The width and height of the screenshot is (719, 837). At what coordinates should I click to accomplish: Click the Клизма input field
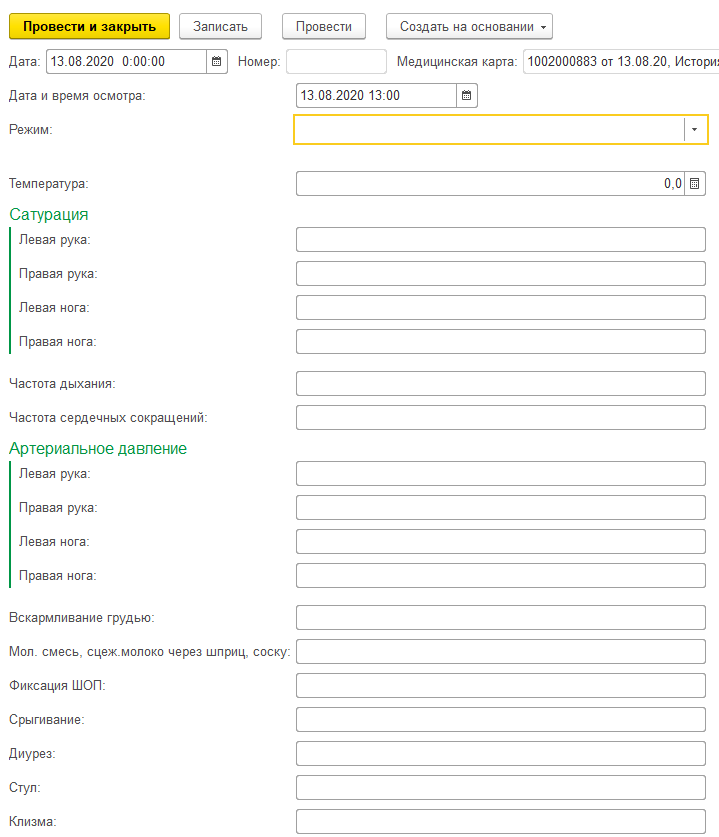(x=501, y=821)
